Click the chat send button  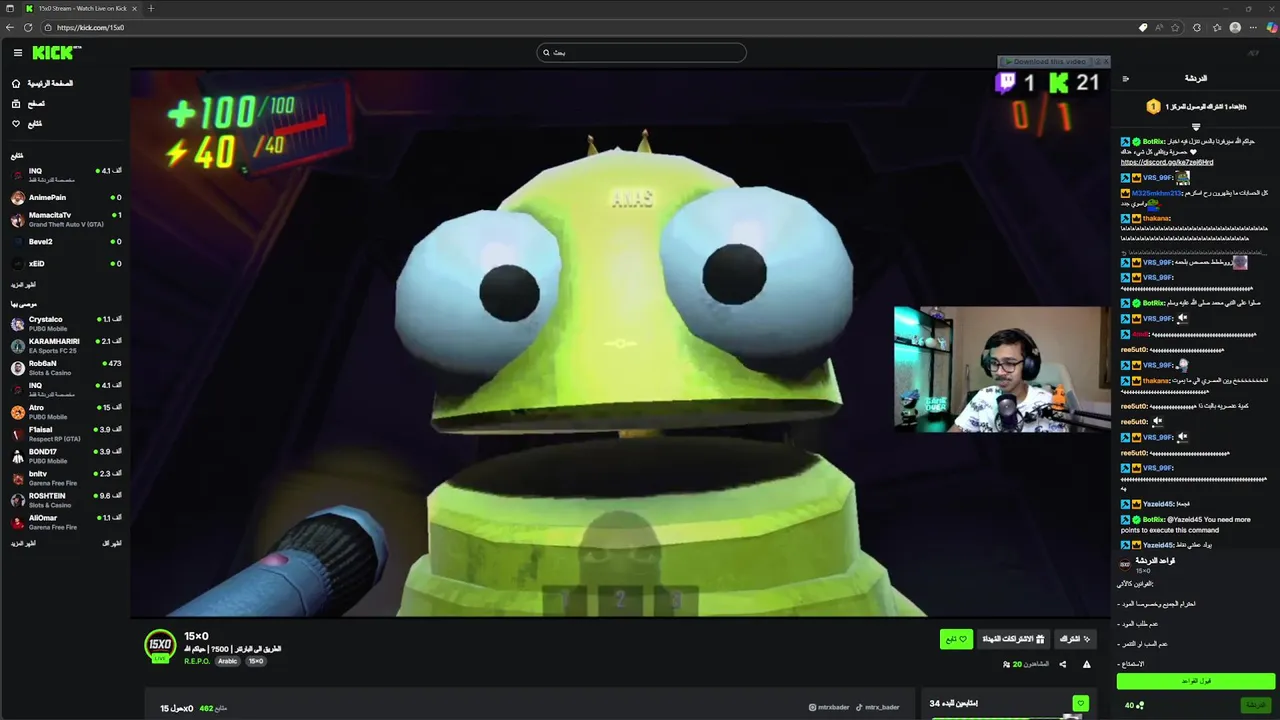(1255, 705)
